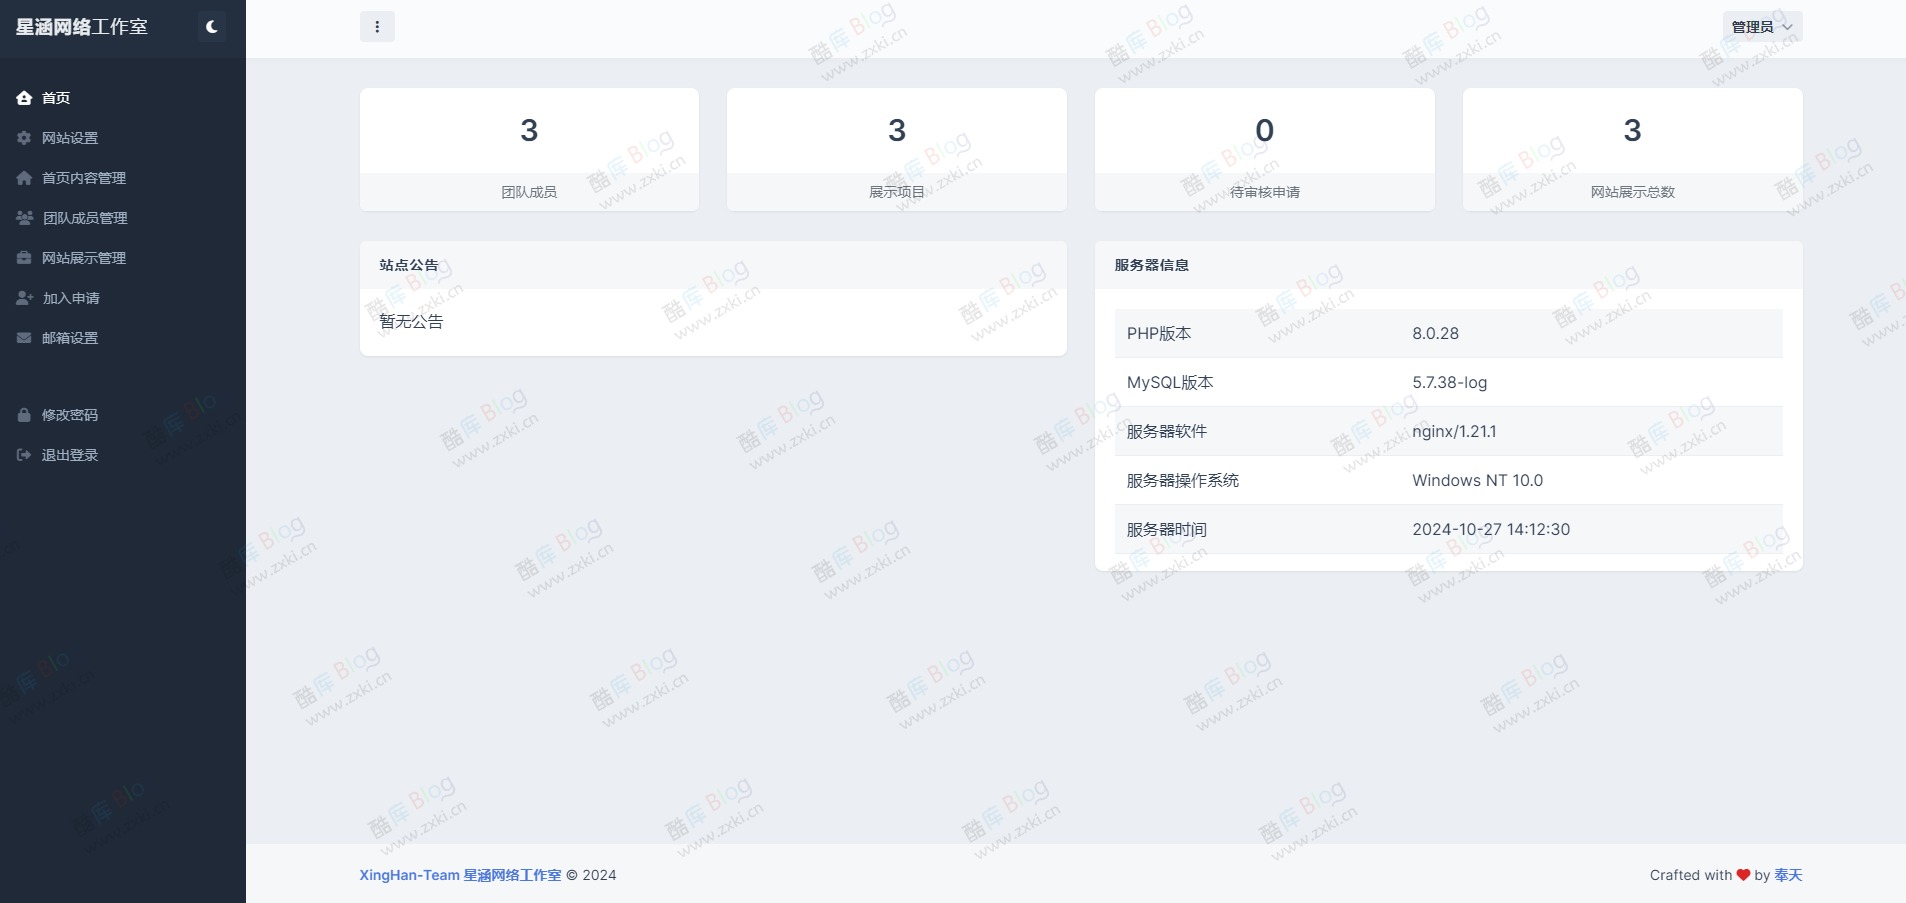Select the 加入申请 menu item

click(x=70, y=297)
